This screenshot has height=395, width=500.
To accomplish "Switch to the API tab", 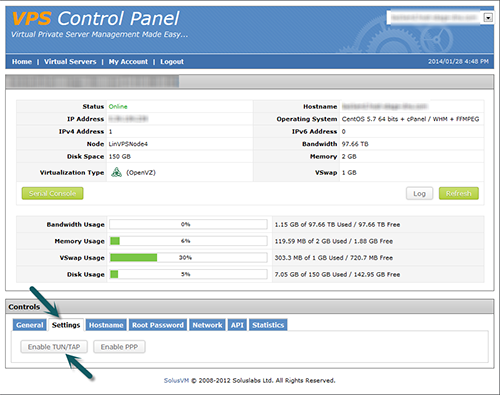I will tap(237, 325).
